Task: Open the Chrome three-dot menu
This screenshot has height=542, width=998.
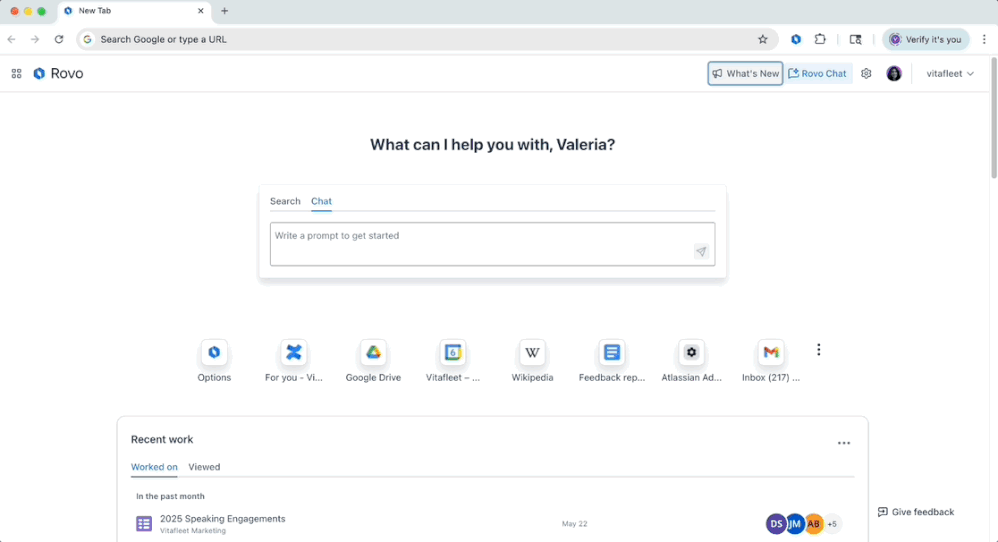Action: [984, 39]
